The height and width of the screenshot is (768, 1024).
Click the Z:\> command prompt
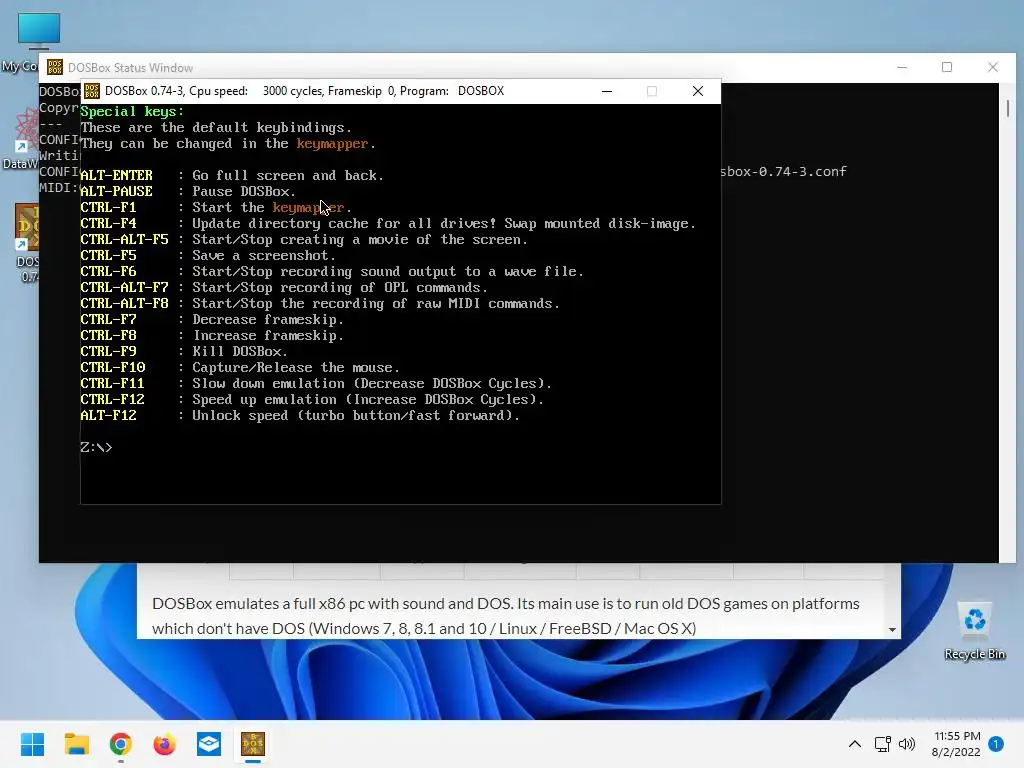(x=97, y=447)
